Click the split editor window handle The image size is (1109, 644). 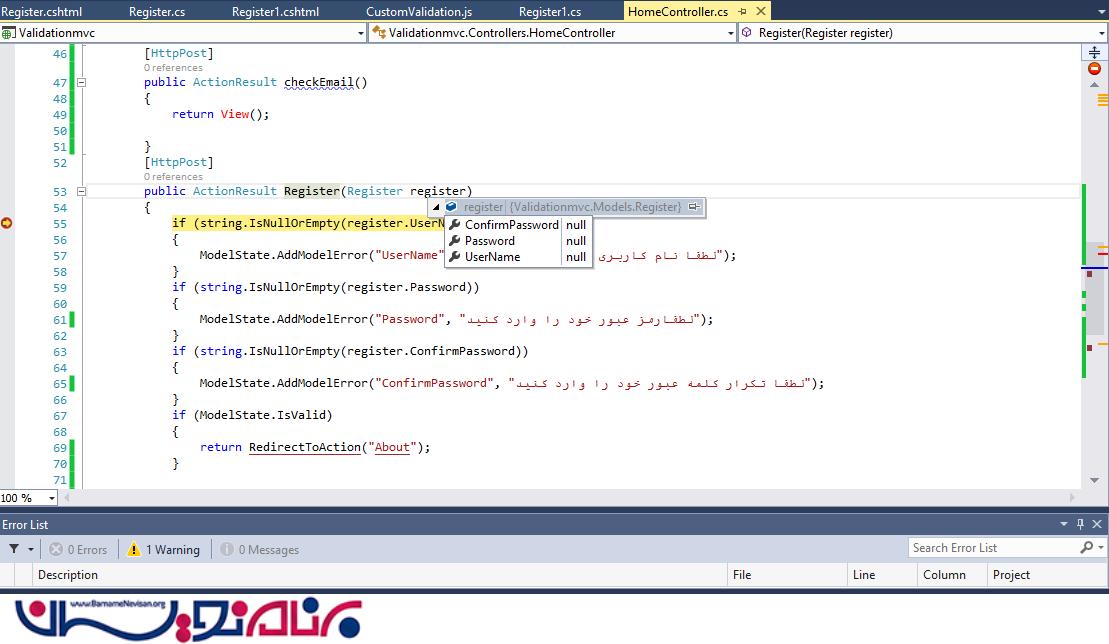[x=1094, y=52]
